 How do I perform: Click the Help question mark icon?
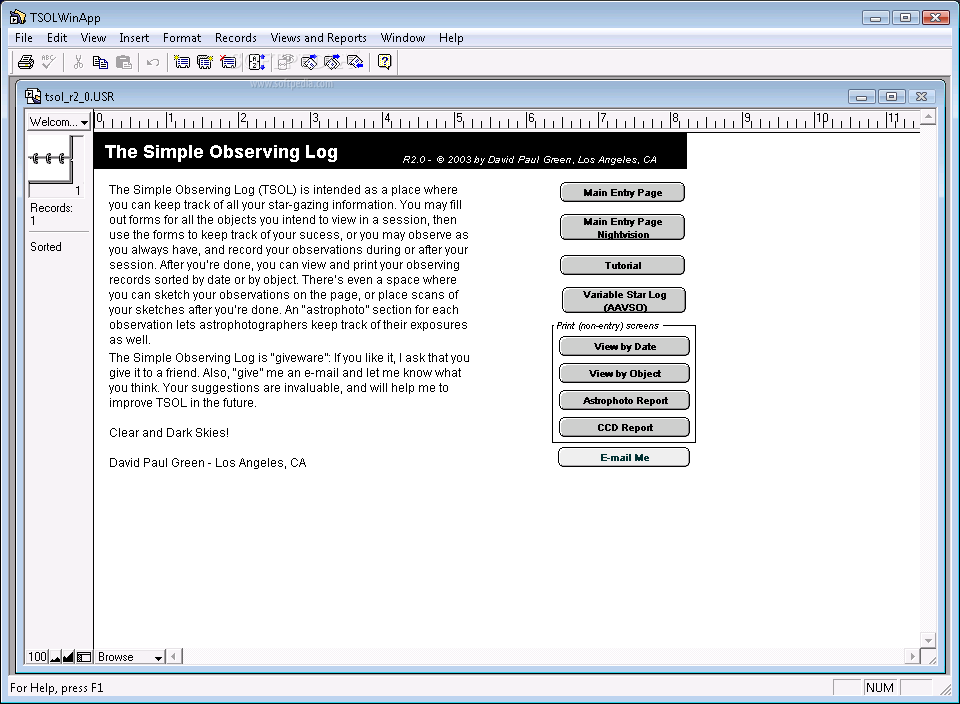click(384, 62)
